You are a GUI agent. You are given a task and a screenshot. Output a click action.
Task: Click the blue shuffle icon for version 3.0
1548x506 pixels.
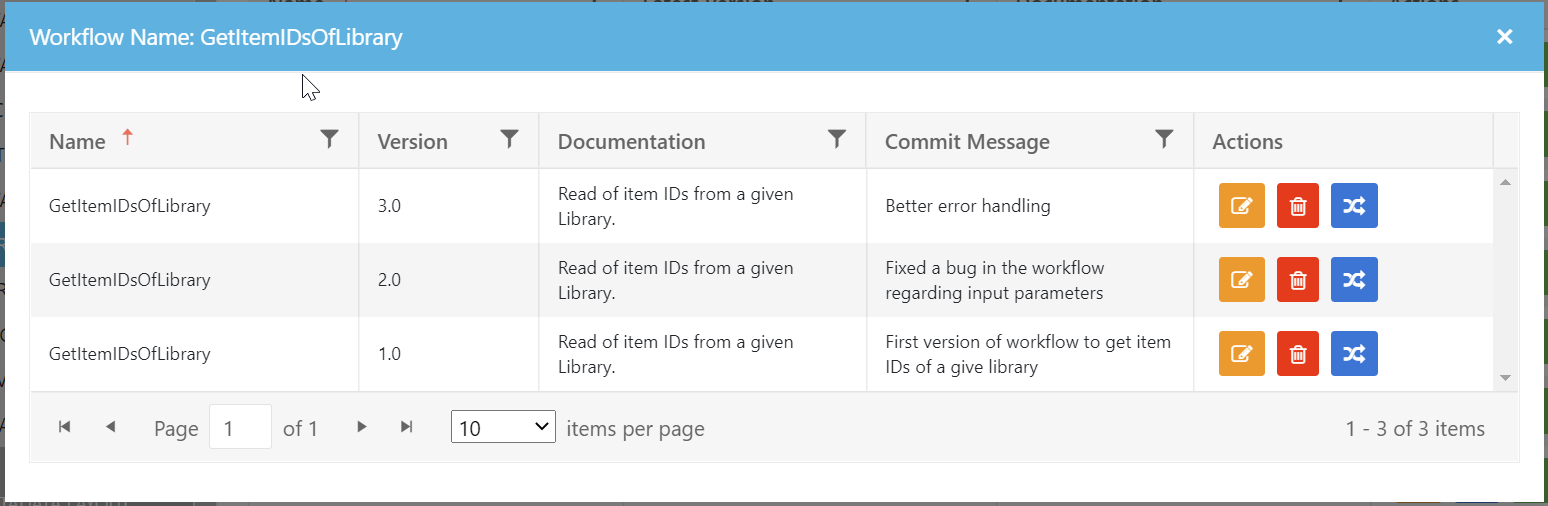(1354, 206)
